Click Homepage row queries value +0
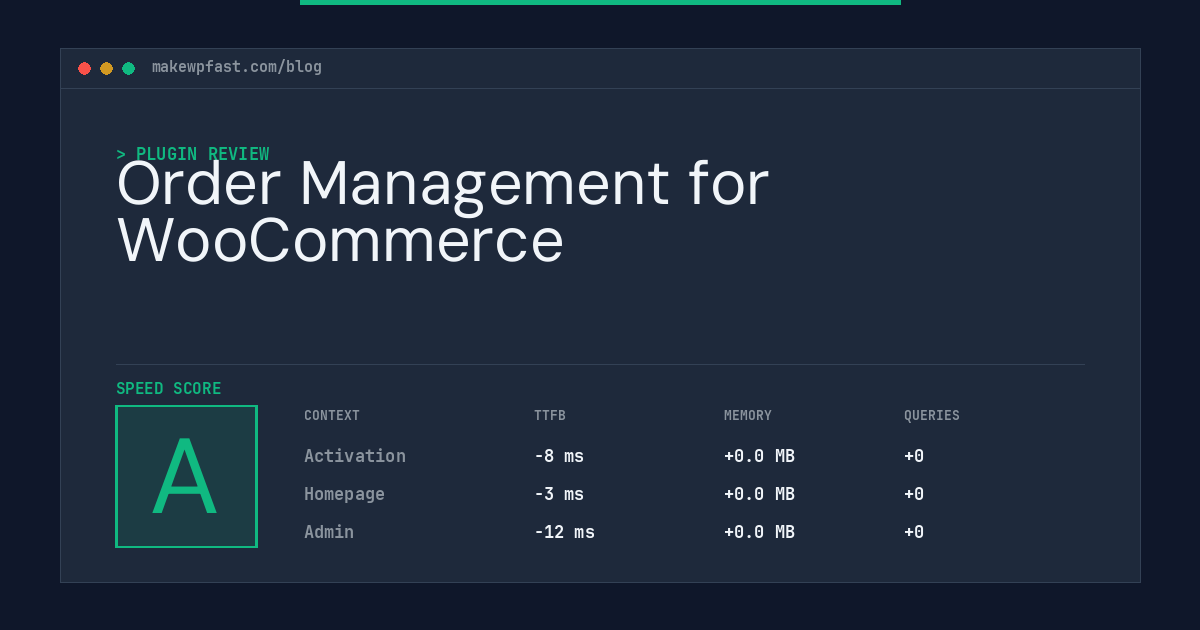This screenshot has height=630, width=1200. click(x=914, y=494)
